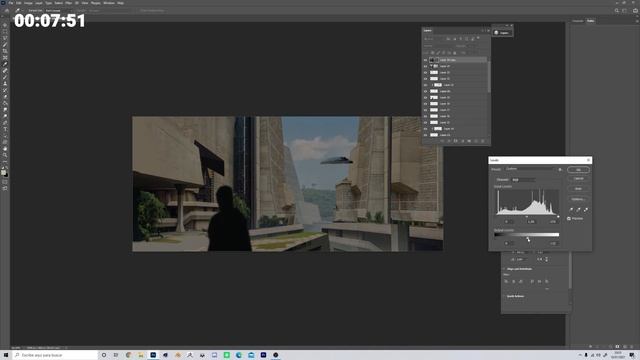Open the Image menu

pos(28,3)
